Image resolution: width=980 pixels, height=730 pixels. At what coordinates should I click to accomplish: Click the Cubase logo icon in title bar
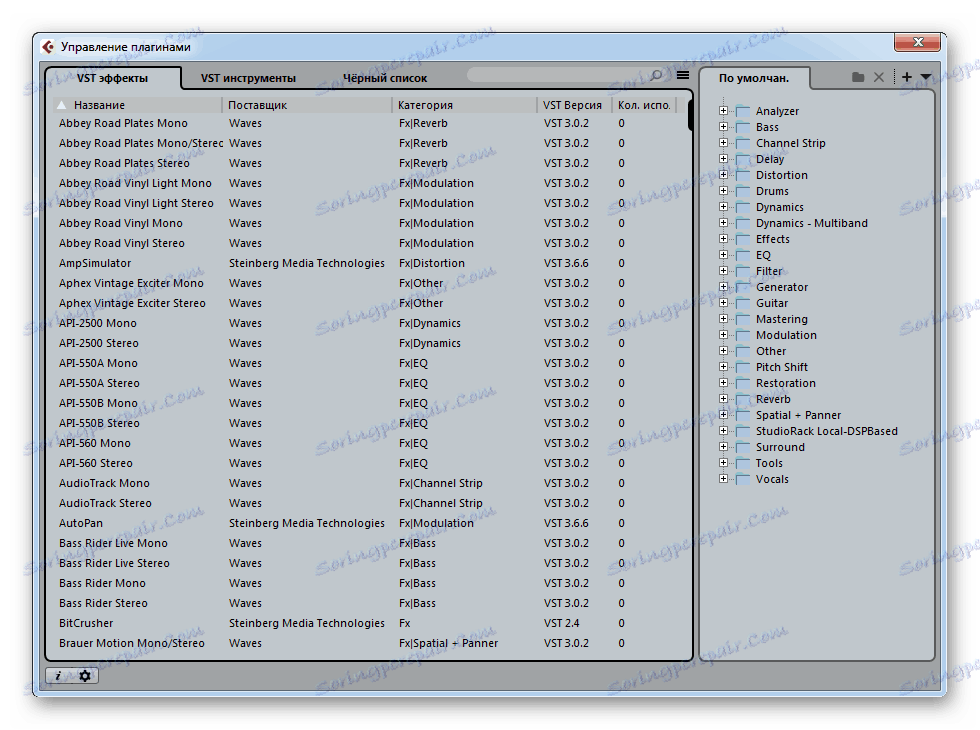(x=48, y=47)
